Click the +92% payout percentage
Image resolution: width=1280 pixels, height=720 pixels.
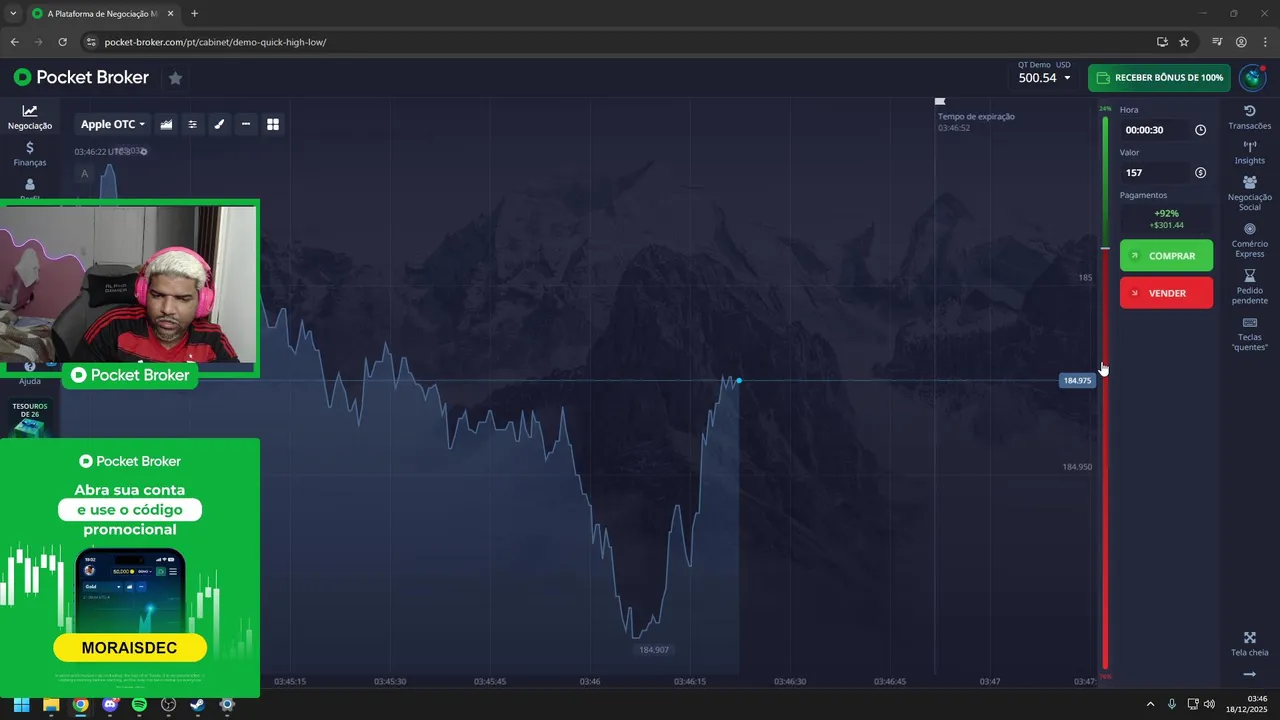tap(1166, 213)
